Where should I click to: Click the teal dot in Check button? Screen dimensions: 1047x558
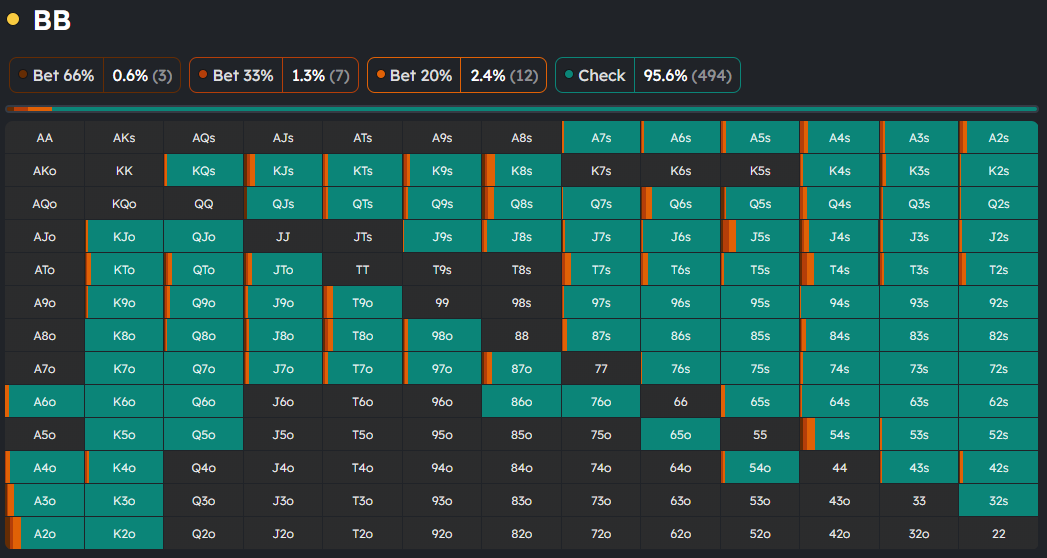click(x=569, y=75)
